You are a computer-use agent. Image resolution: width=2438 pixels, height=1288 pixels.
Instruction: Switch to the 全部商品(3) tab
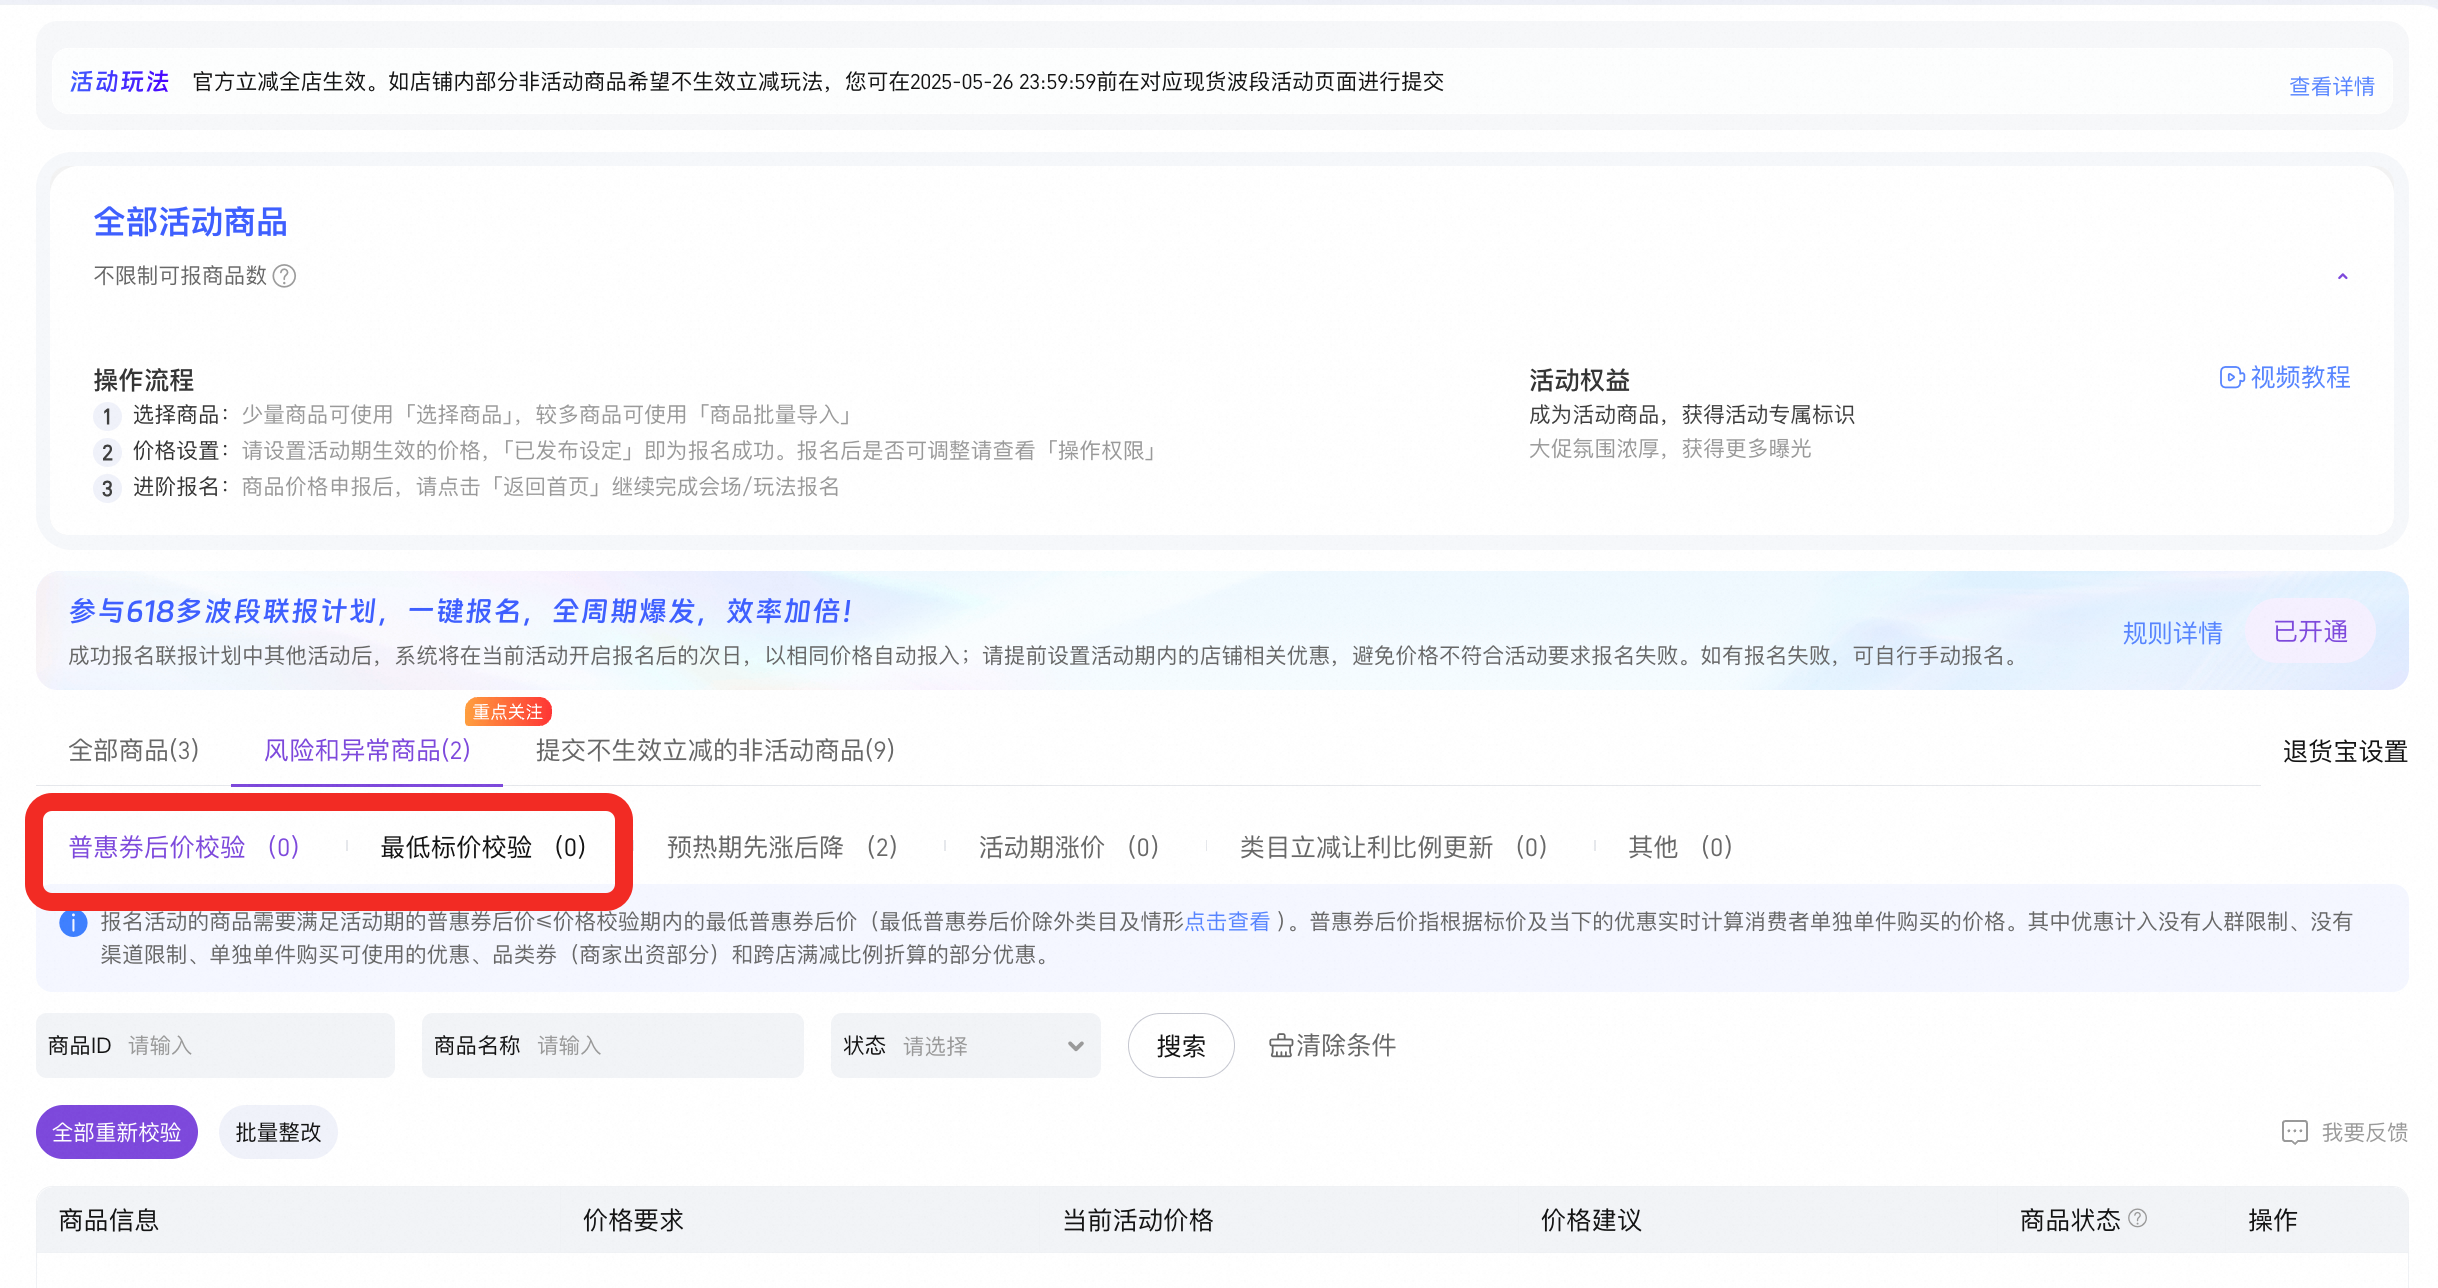pyautogui.click(x=133, y=750)
